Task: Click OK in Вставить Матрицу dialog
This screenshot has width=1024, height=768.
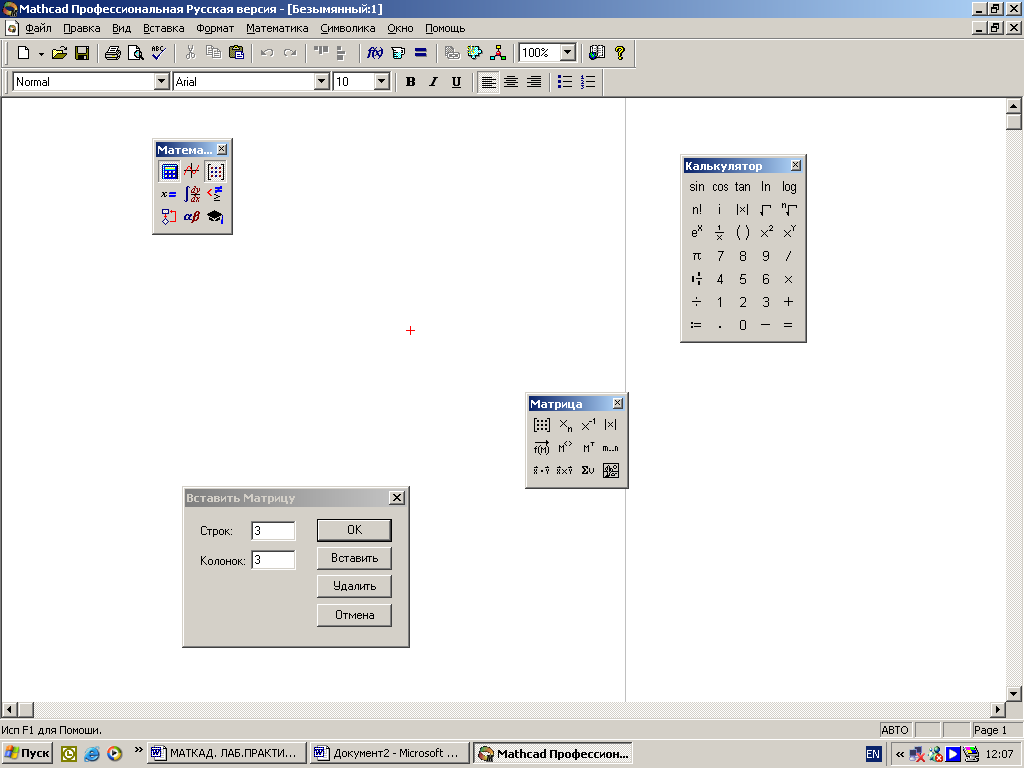Action: [355, 530]
